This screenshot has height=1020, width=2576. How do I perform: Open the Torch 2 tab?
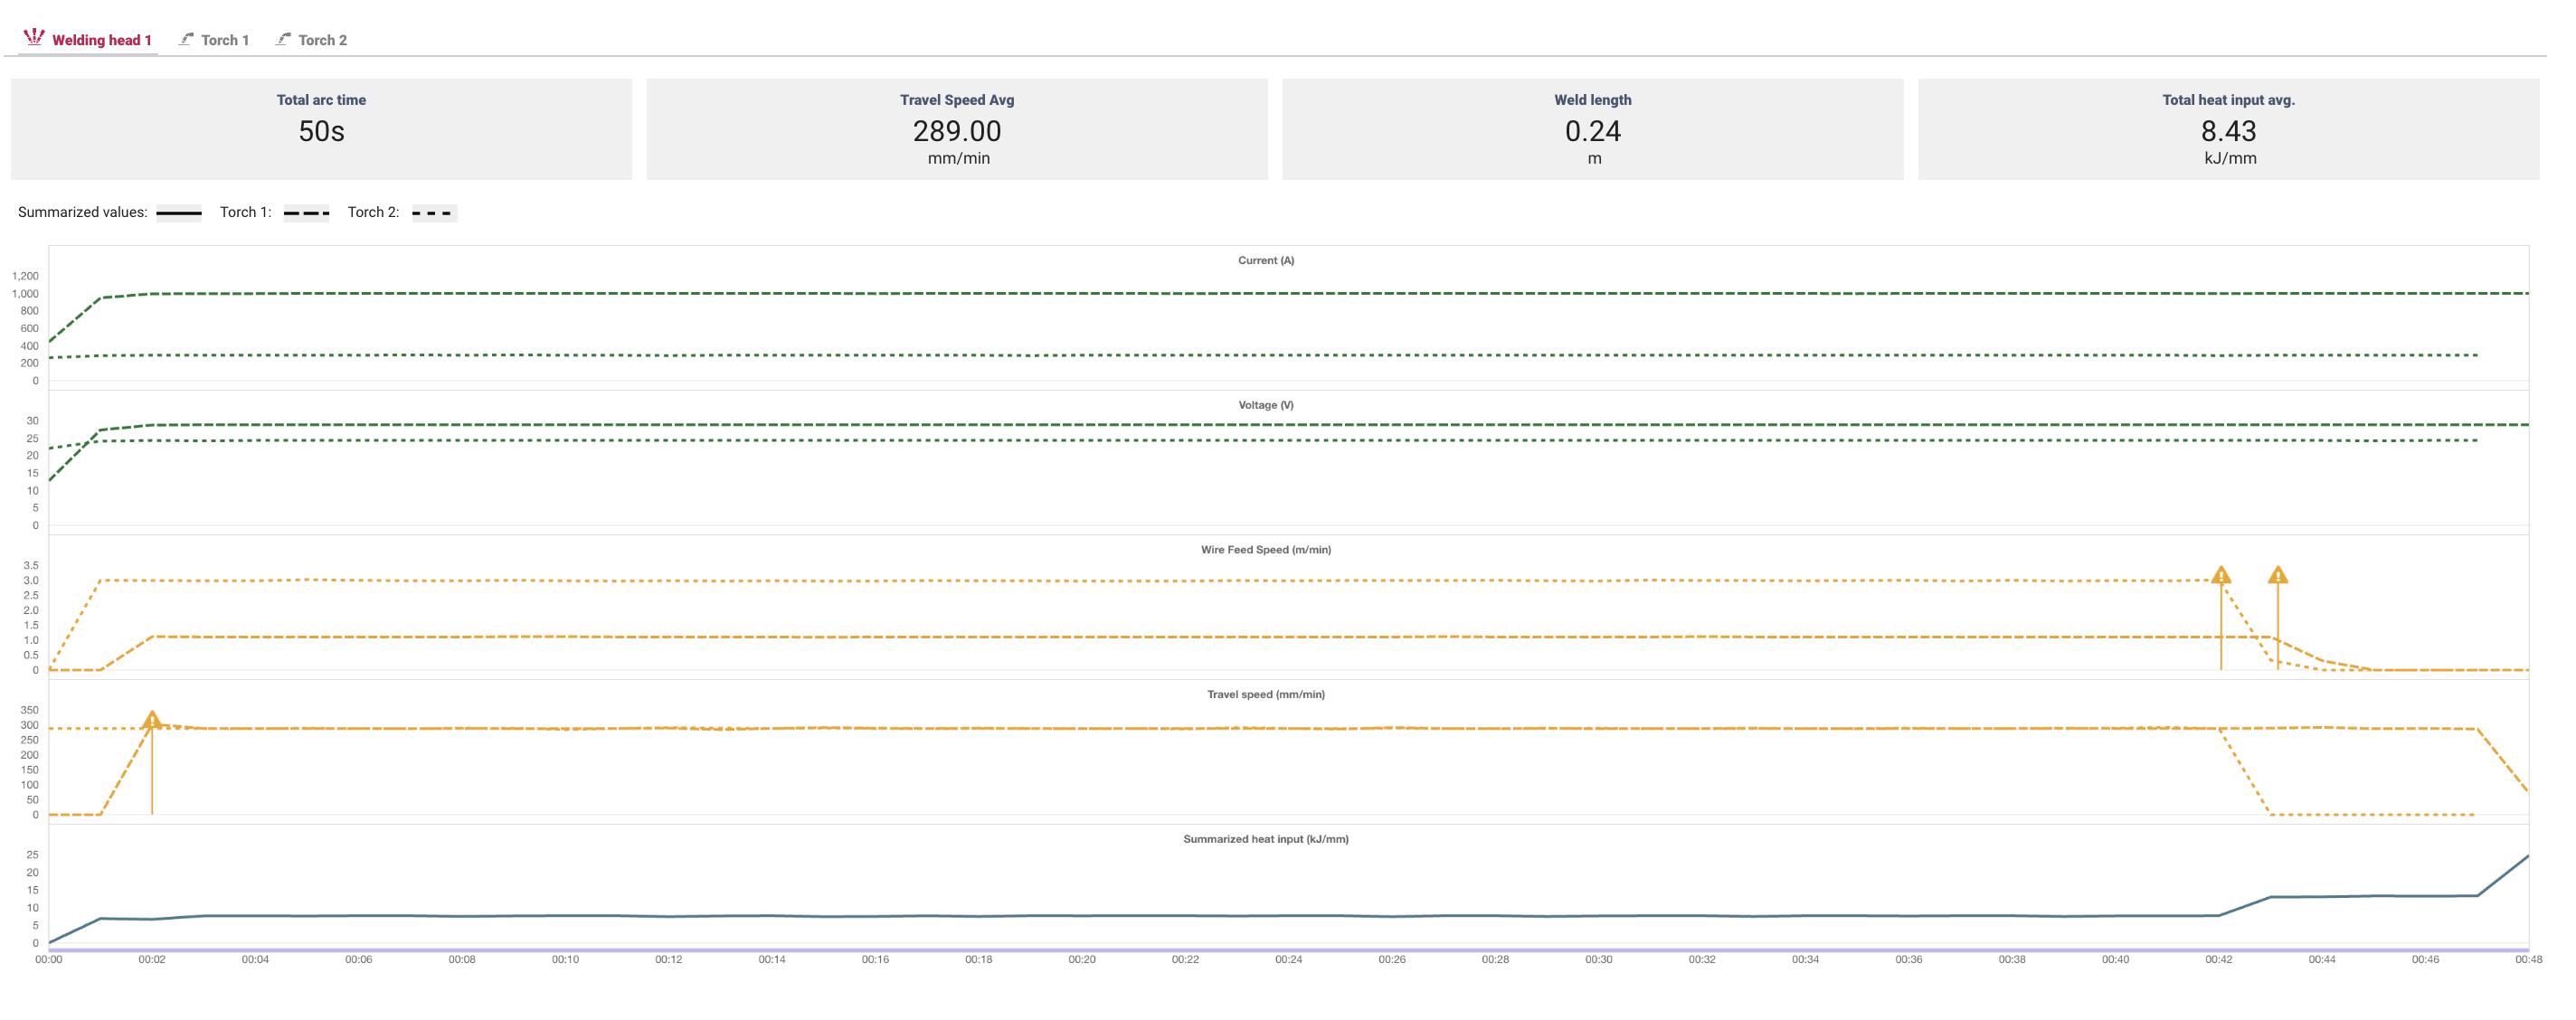pyautogui.click(x=311, y=40)
